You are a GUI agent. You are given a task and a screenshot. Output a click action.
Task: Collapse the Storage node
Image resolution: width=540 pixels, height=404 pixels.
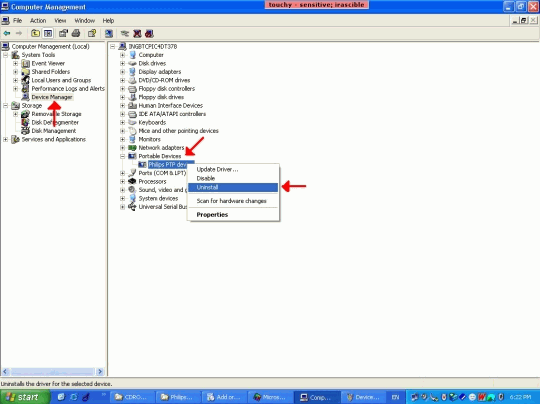(6, 106)
